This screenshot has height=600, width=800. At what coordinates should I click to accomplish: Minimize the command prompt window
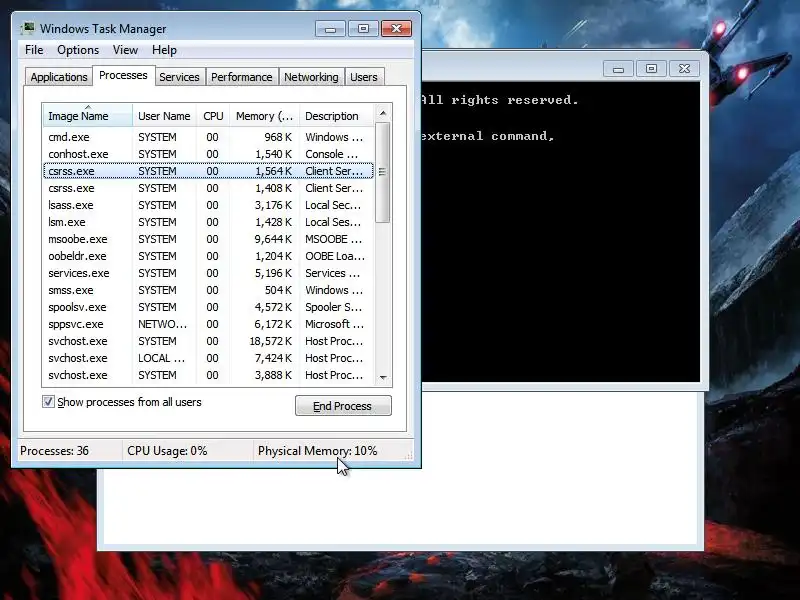(618, 69)
